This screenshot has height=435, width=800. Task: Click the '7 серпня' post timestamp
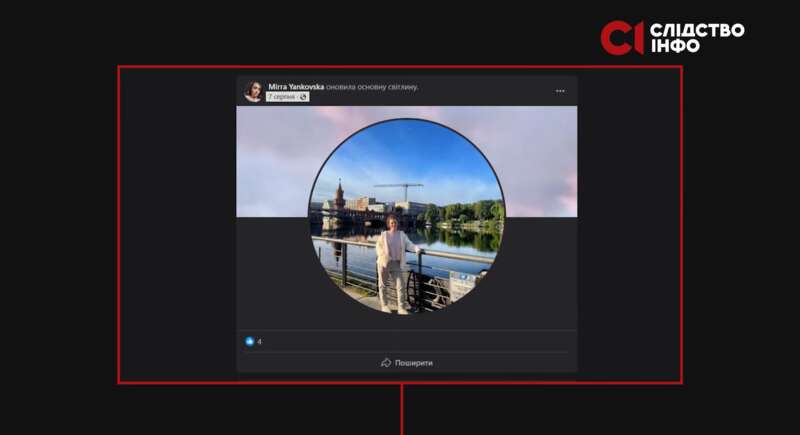281,97
